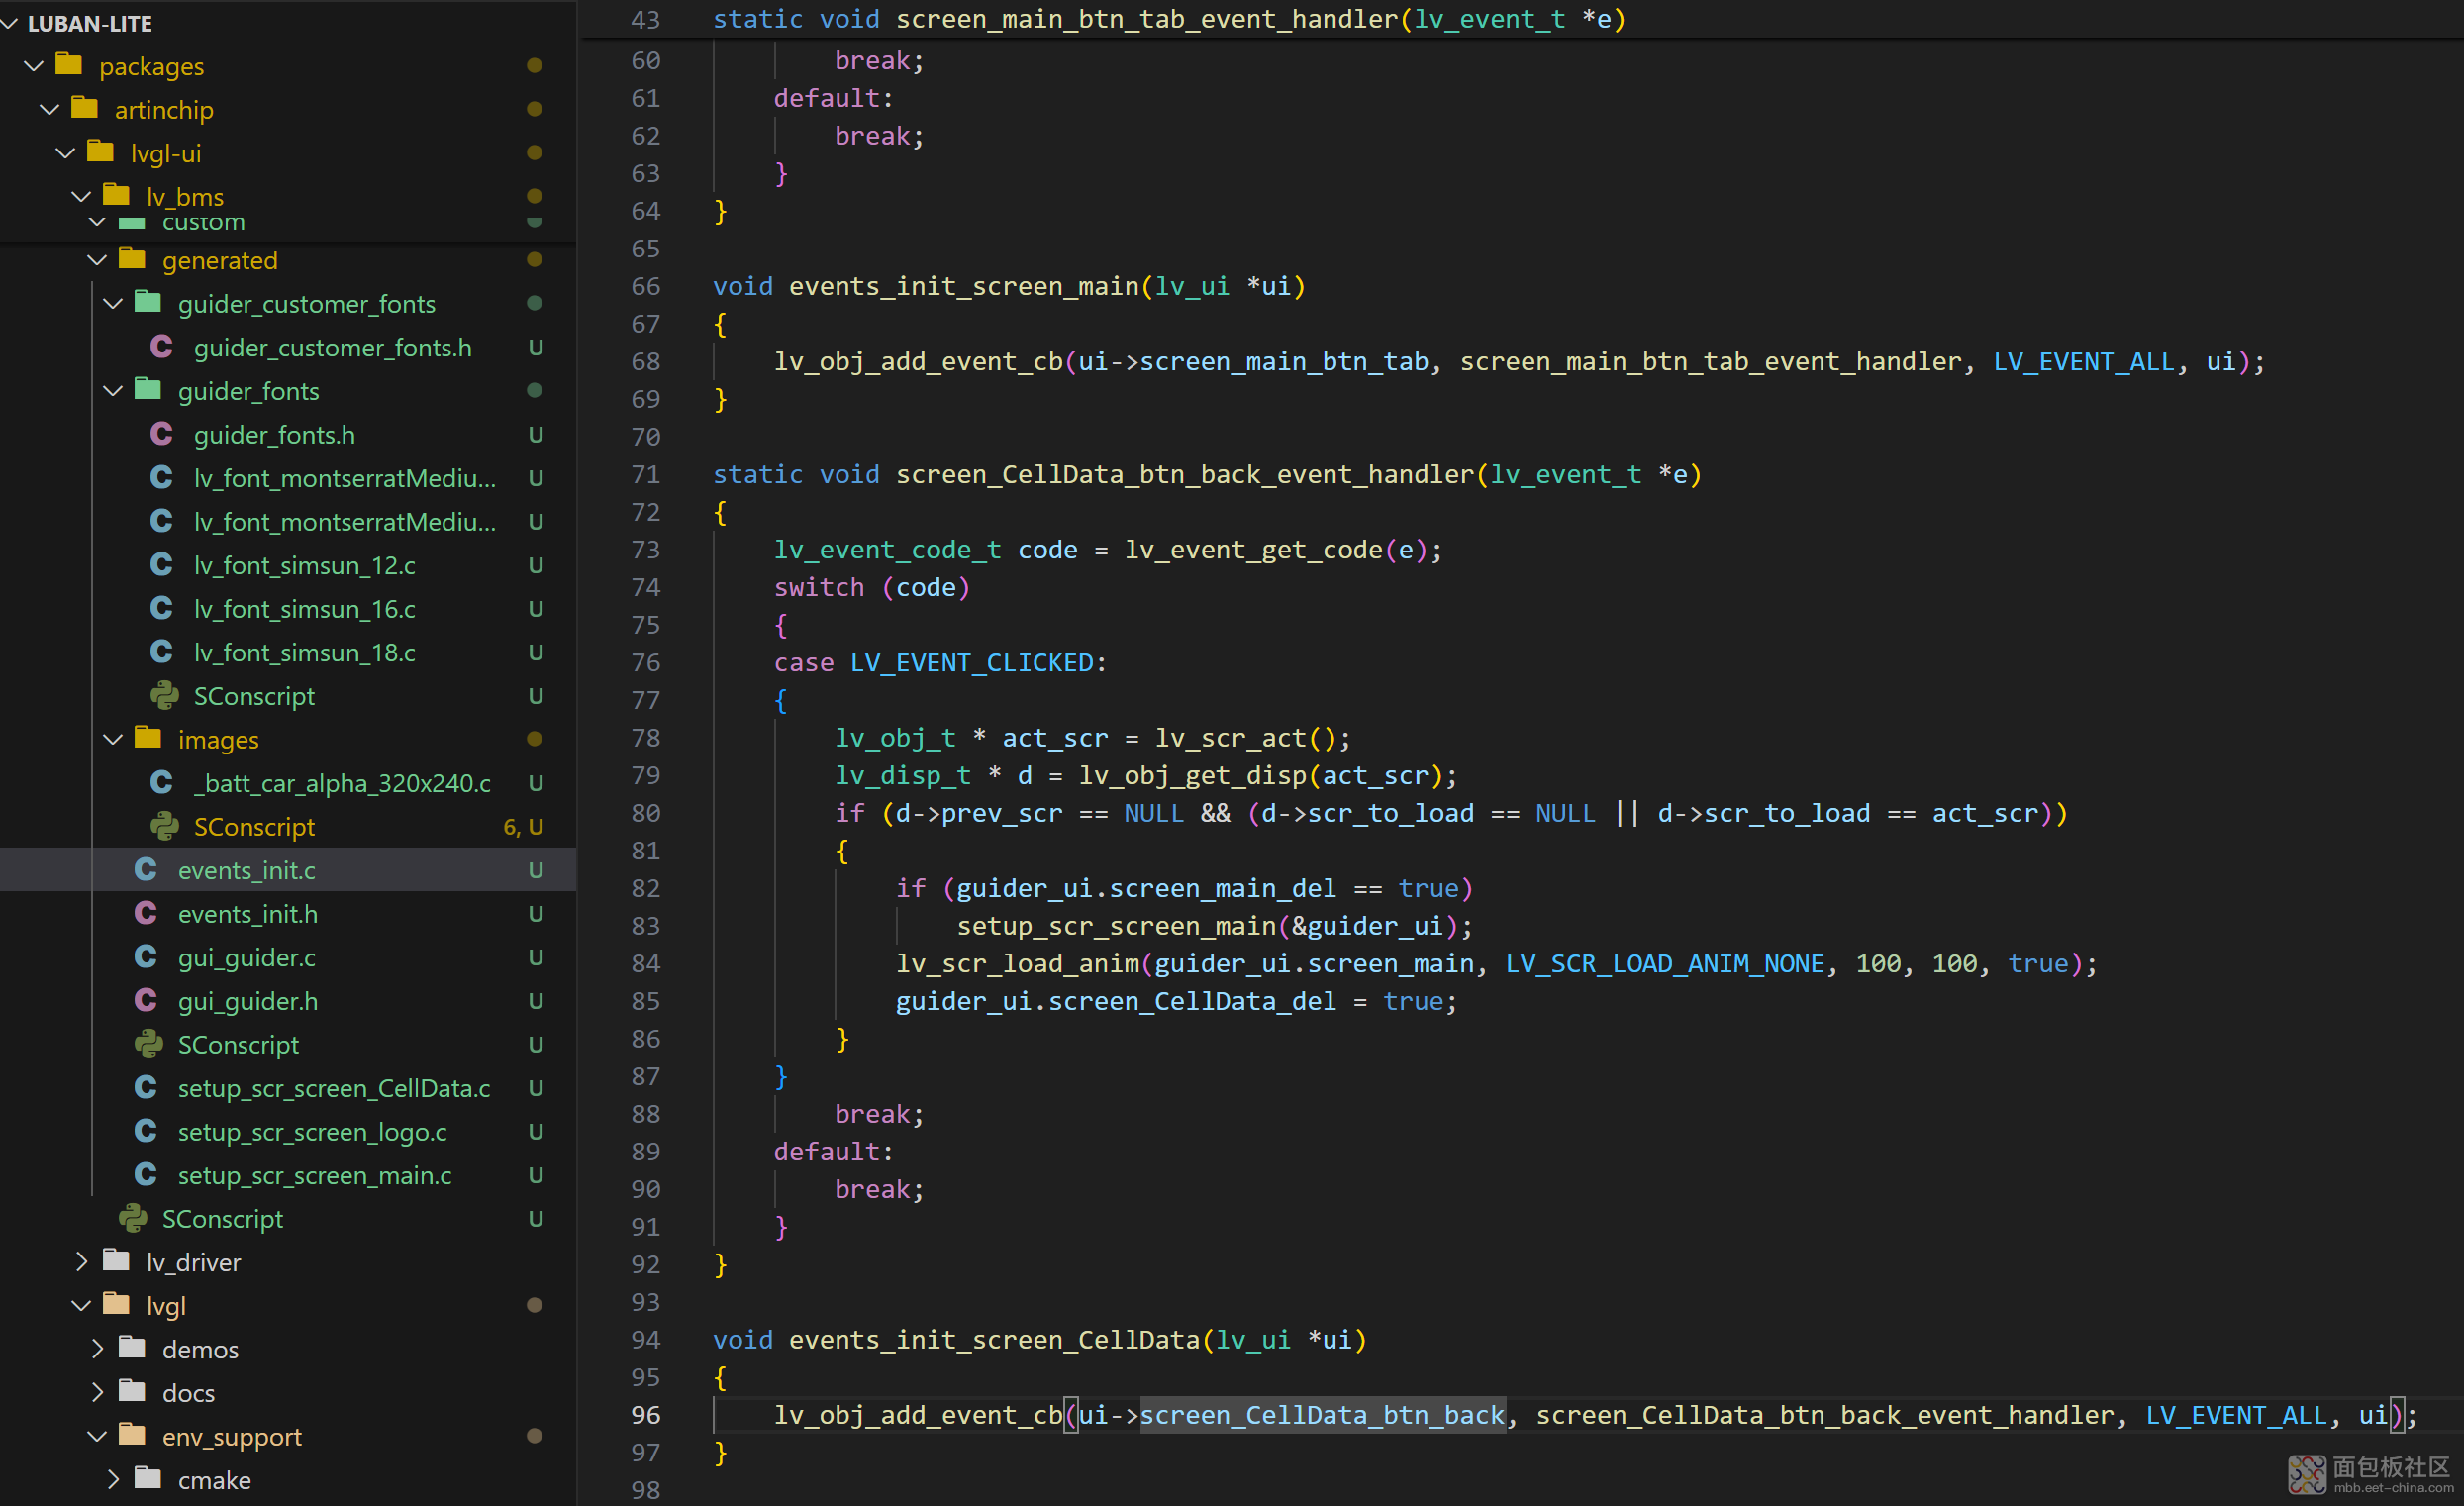Collapse the guider_customer_fonts folder chevron
The width and height of the screenshot is (2464, 1506).
(x=113, y=303)
